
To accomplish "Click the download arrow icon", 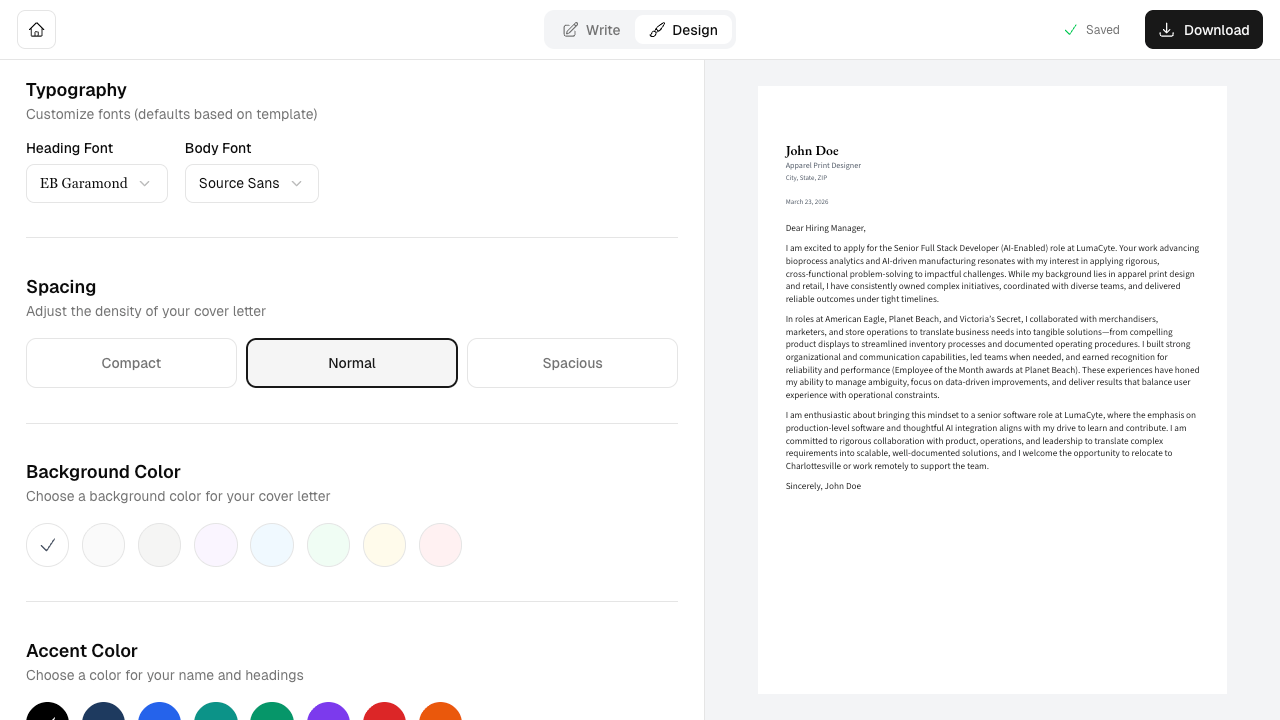I will pyautogui.click(x=1166, y=30).
